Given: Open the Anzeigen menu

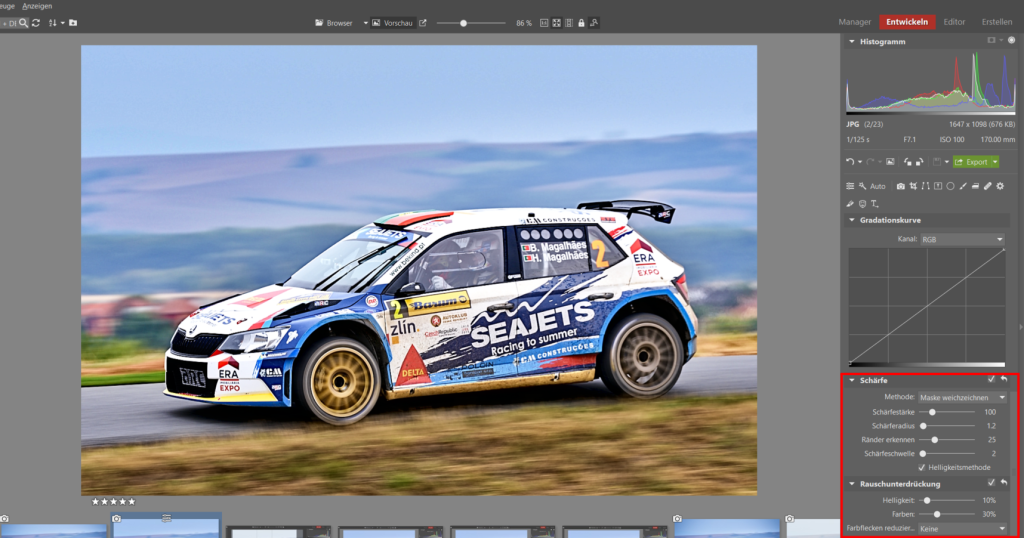Looking at the screenshot, I should click(37, 6).
